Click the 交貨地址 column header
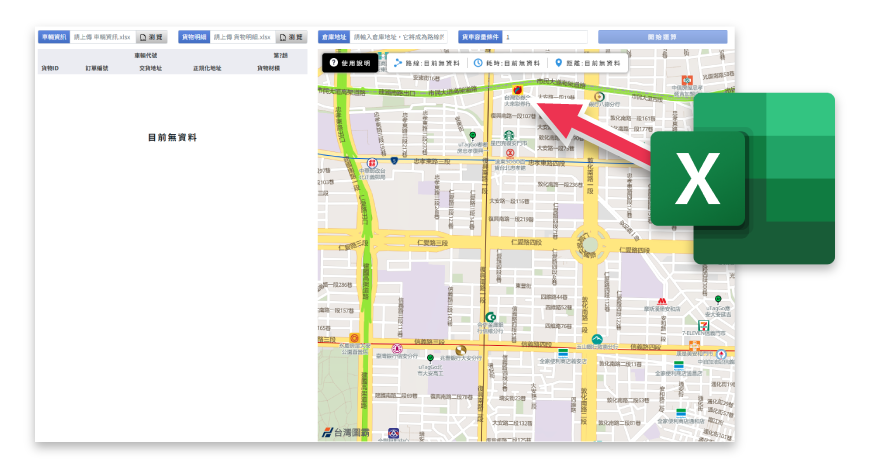The width and height of the screenshot is (870, 470). 150,68
